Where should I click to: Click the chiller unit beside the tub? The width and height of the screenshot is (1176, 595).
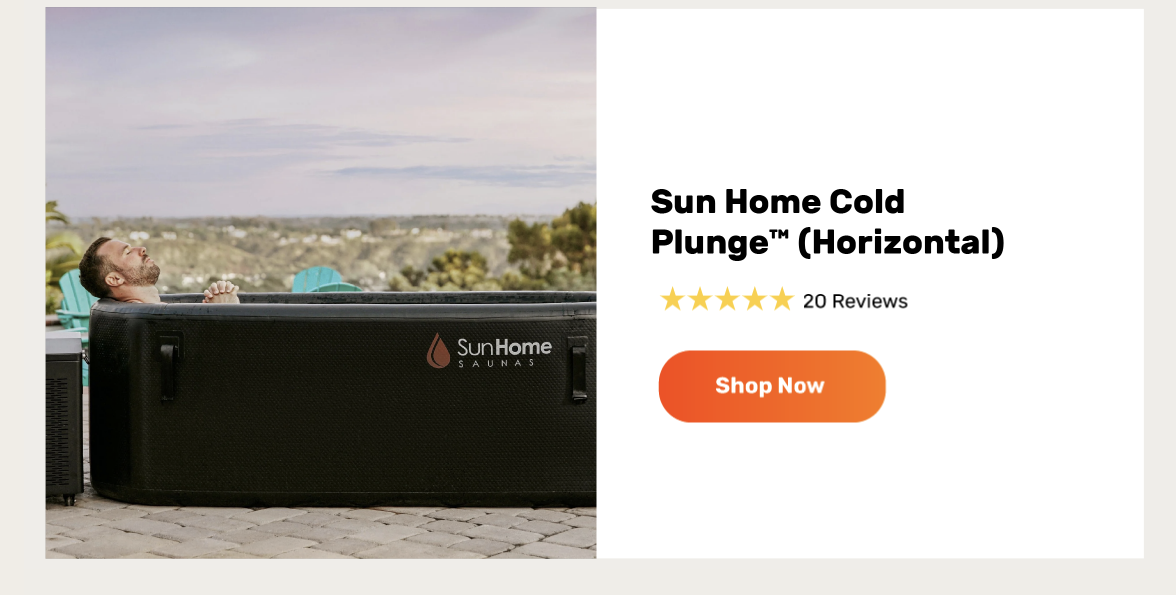pyautogui.click(x=64, y=417)
